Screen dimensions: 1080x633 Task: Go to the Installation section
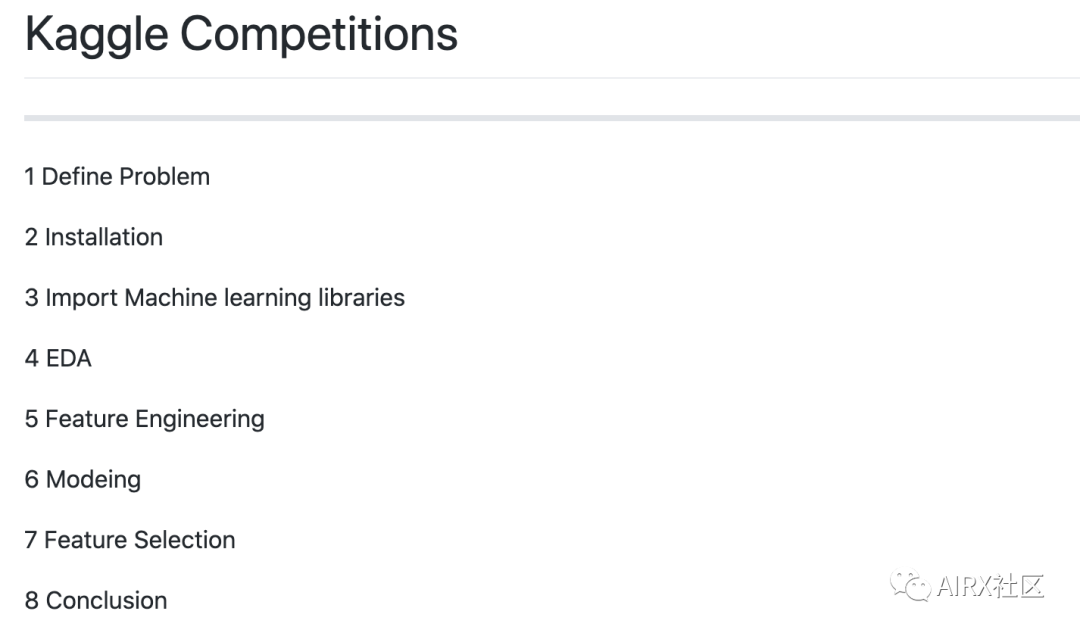(x=94, y=237)
